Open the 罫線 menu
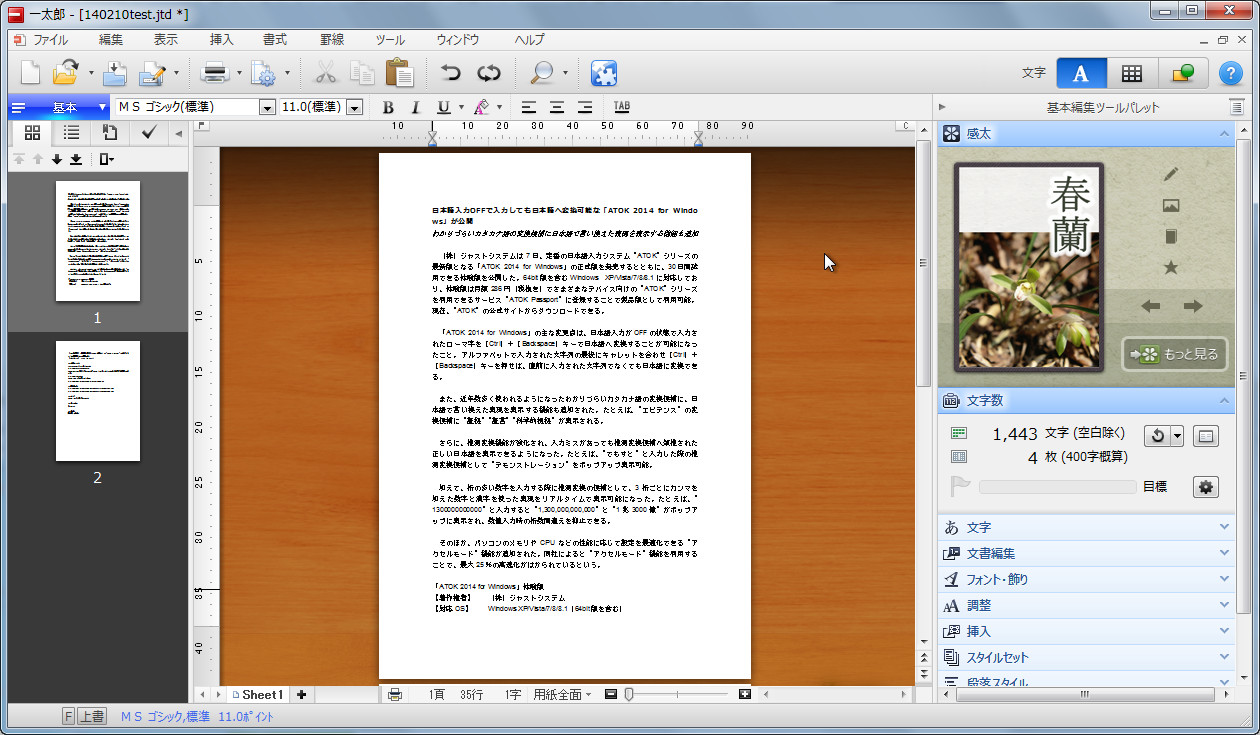1260x735 pixels. point(331,40)
